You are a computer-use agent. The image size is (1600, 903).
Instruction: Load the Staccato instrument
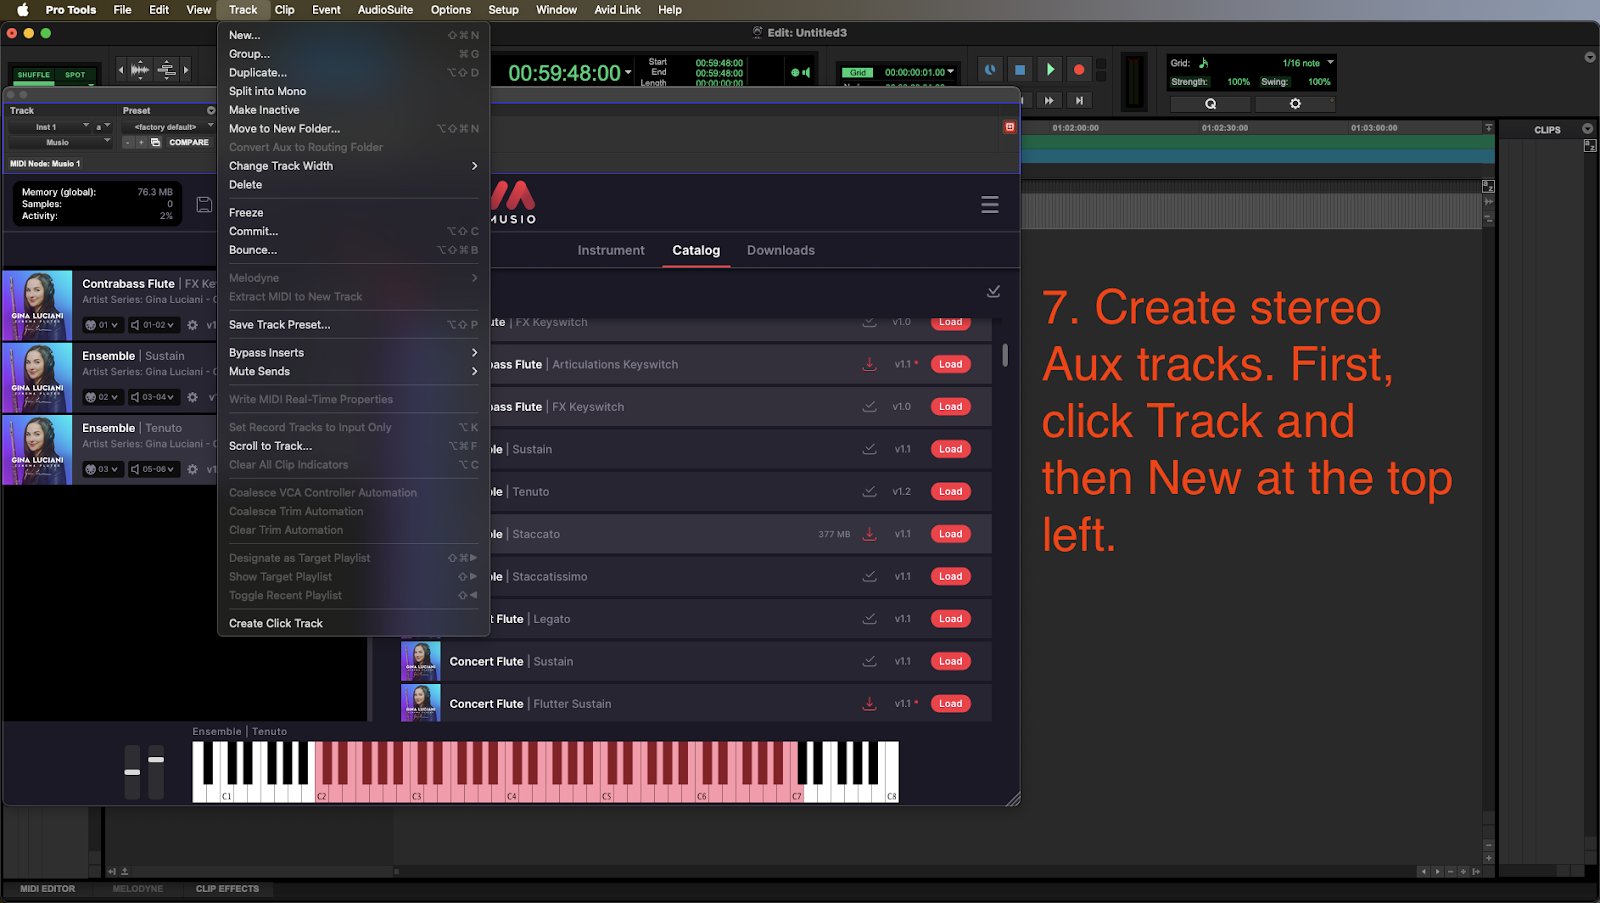950,534
